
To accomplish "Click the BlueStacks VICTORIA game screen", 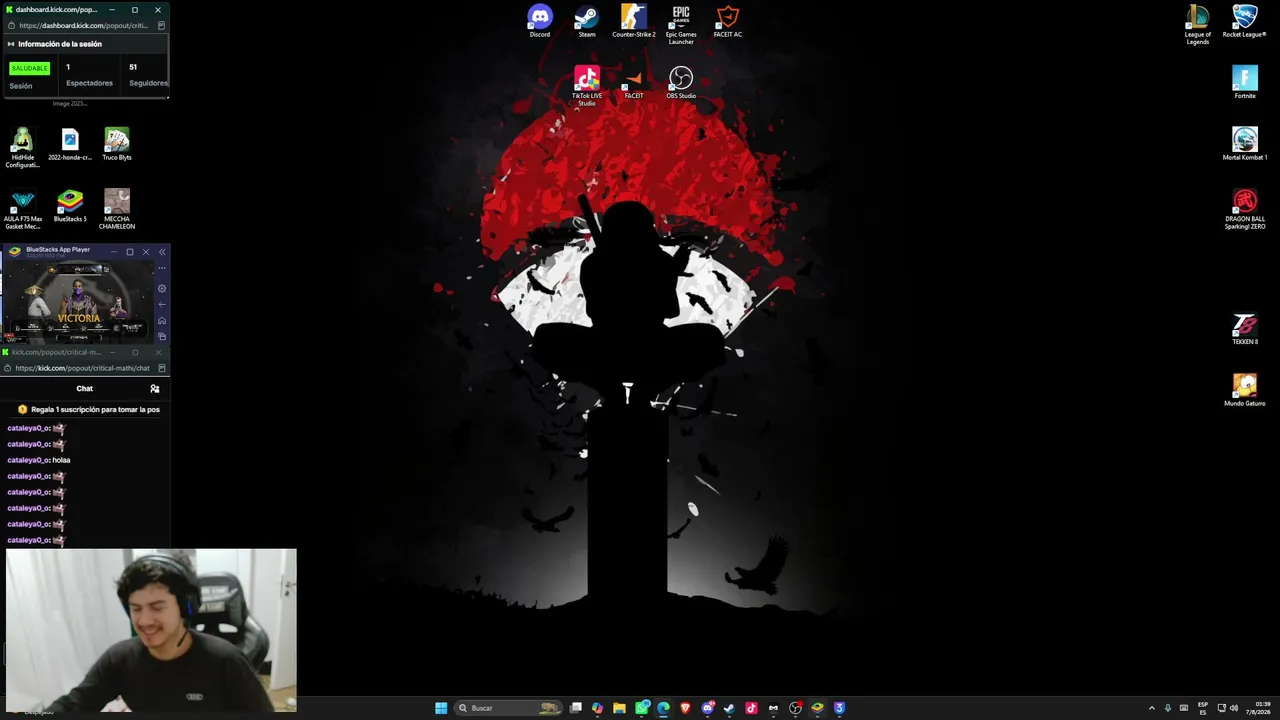I will coord(79,301).
